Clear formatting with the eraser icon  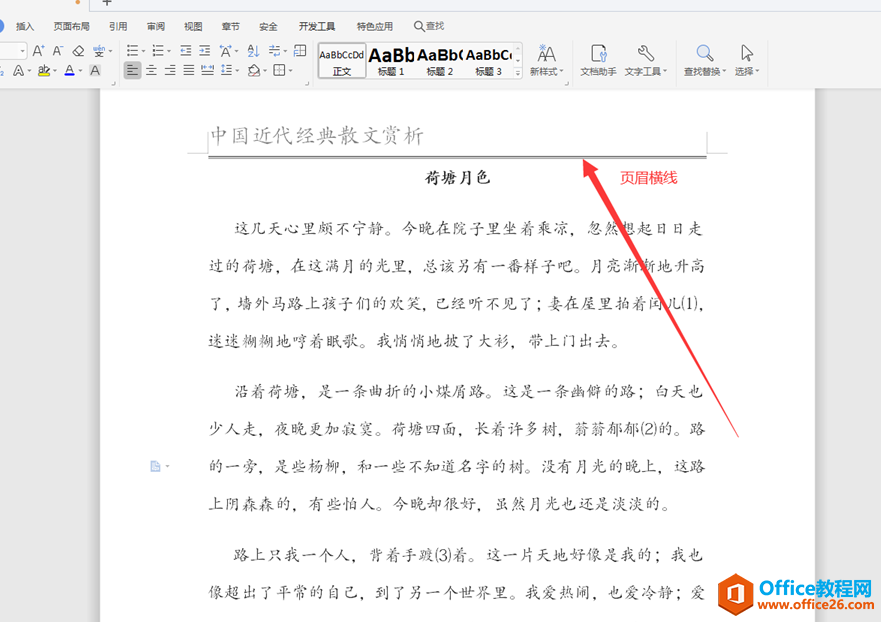click(x=78, y=51)
